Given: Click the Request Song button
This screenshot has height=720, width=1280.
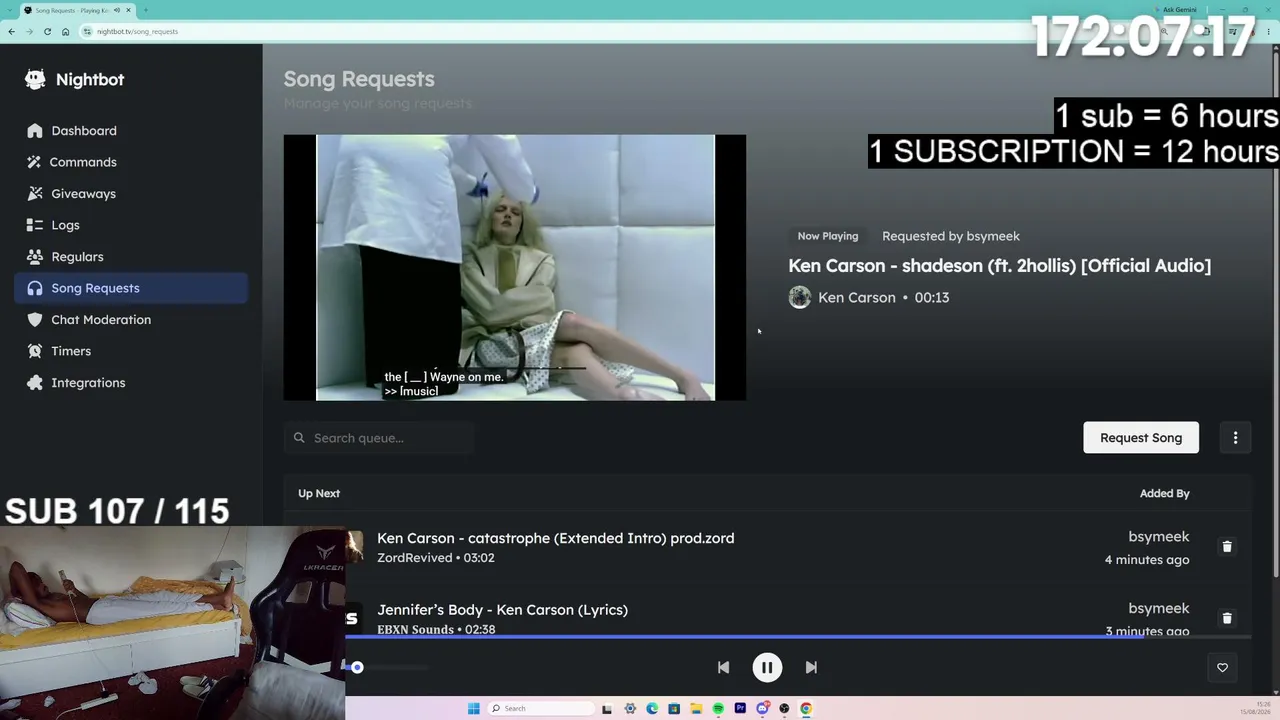Looking at the screenshot, I should (1141, 438).
